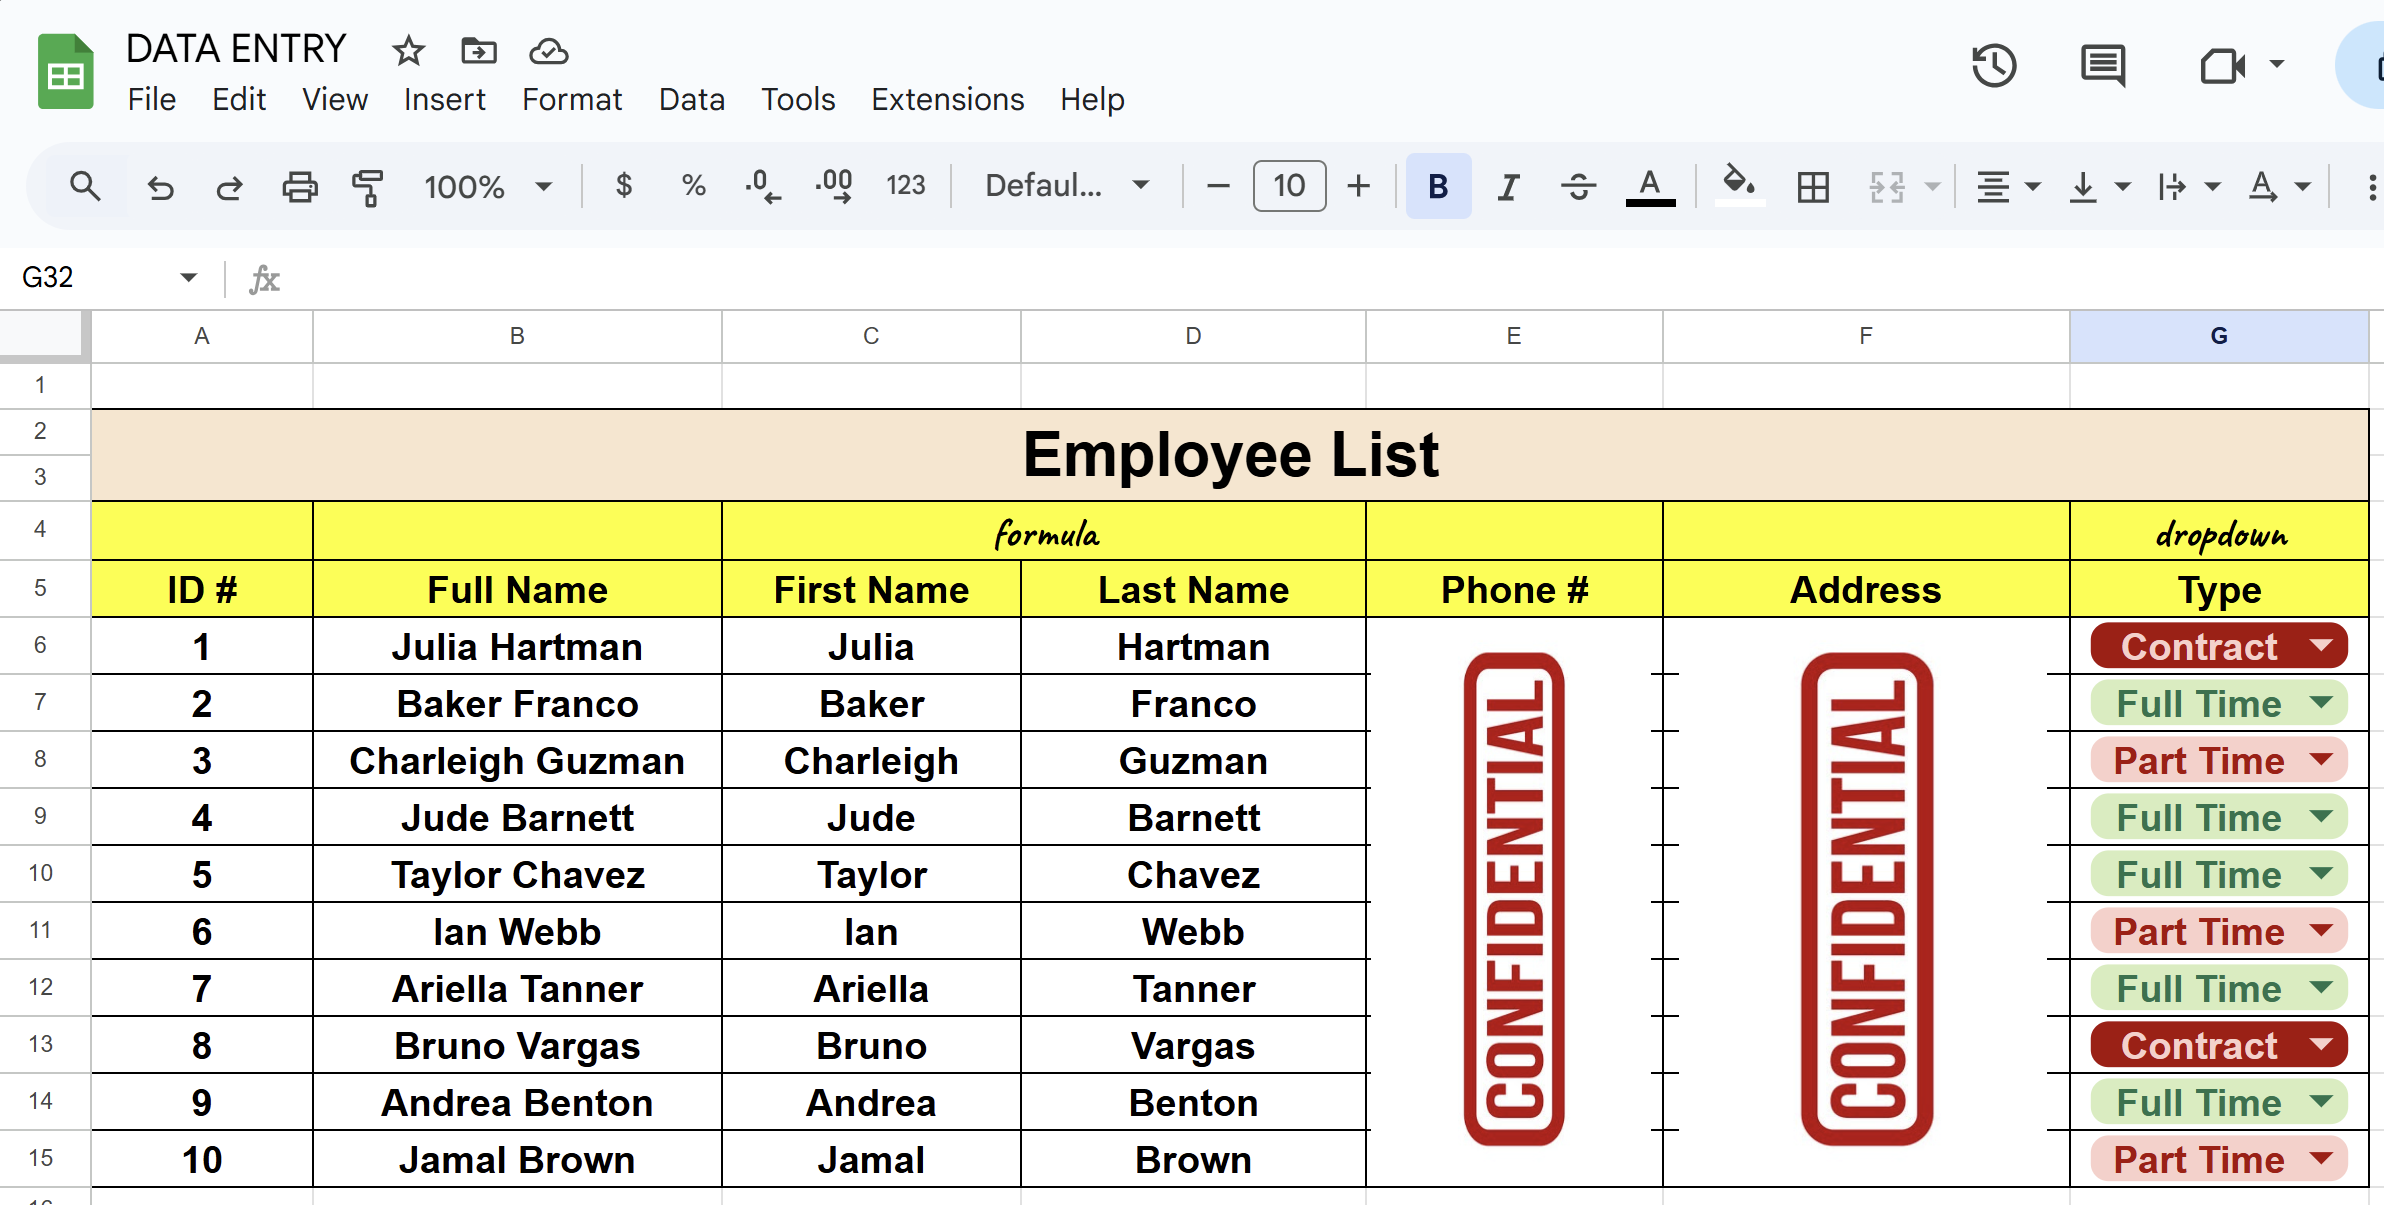The width and height of the screenshot is (2384, 1205).
Task: Star the DATA ENTRY document
Action: point(408,51)
